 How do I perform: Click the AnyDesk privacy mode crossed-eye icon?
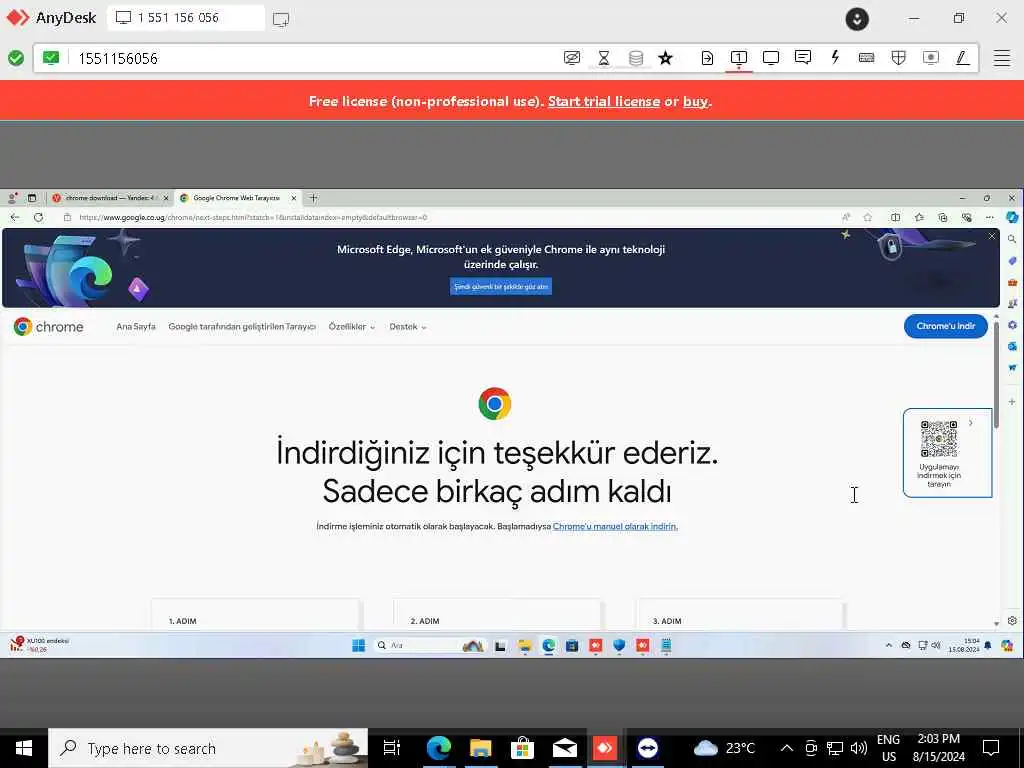pyautogui.click(x=571, y=58)
